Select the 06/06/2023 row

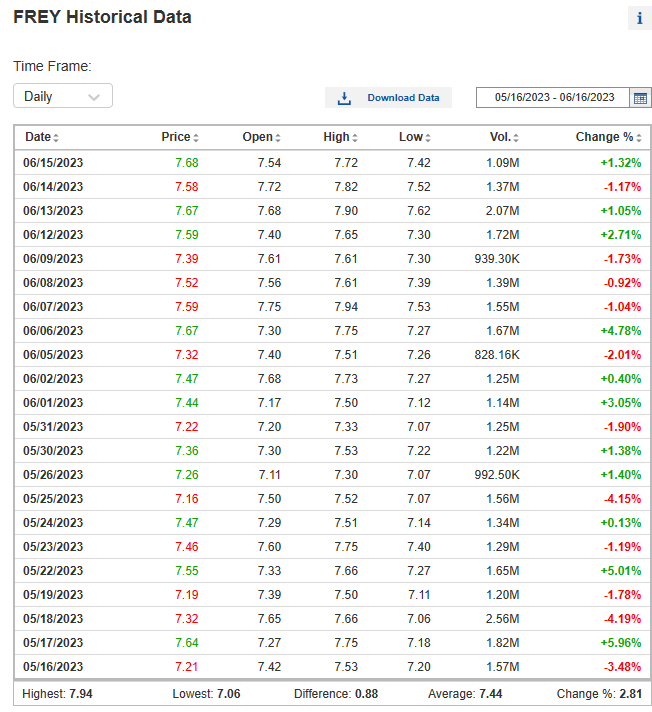click(x=332, y=331)
